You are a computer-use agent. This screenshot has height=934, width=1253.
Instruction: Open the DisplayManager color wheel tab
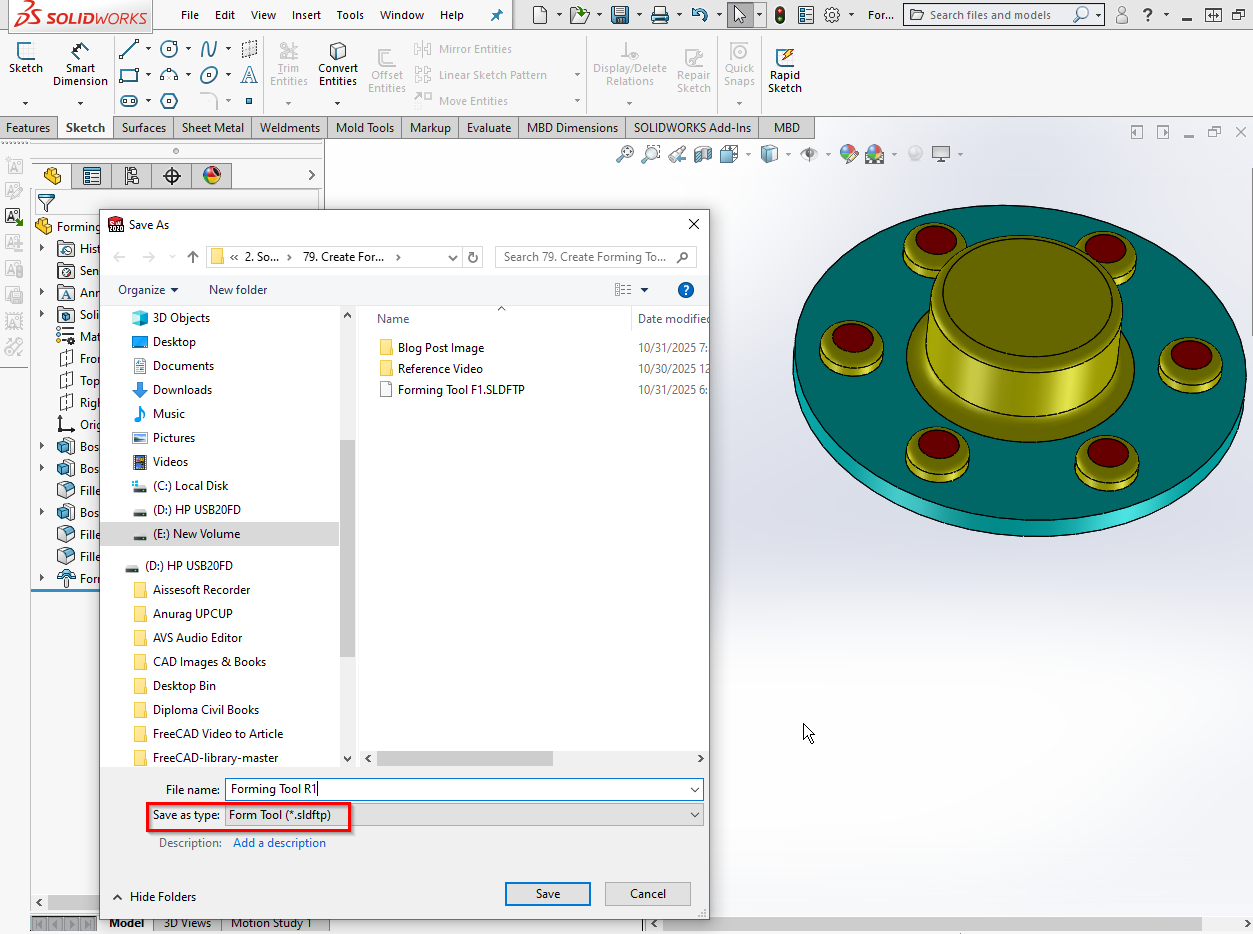tap(211, 176)
